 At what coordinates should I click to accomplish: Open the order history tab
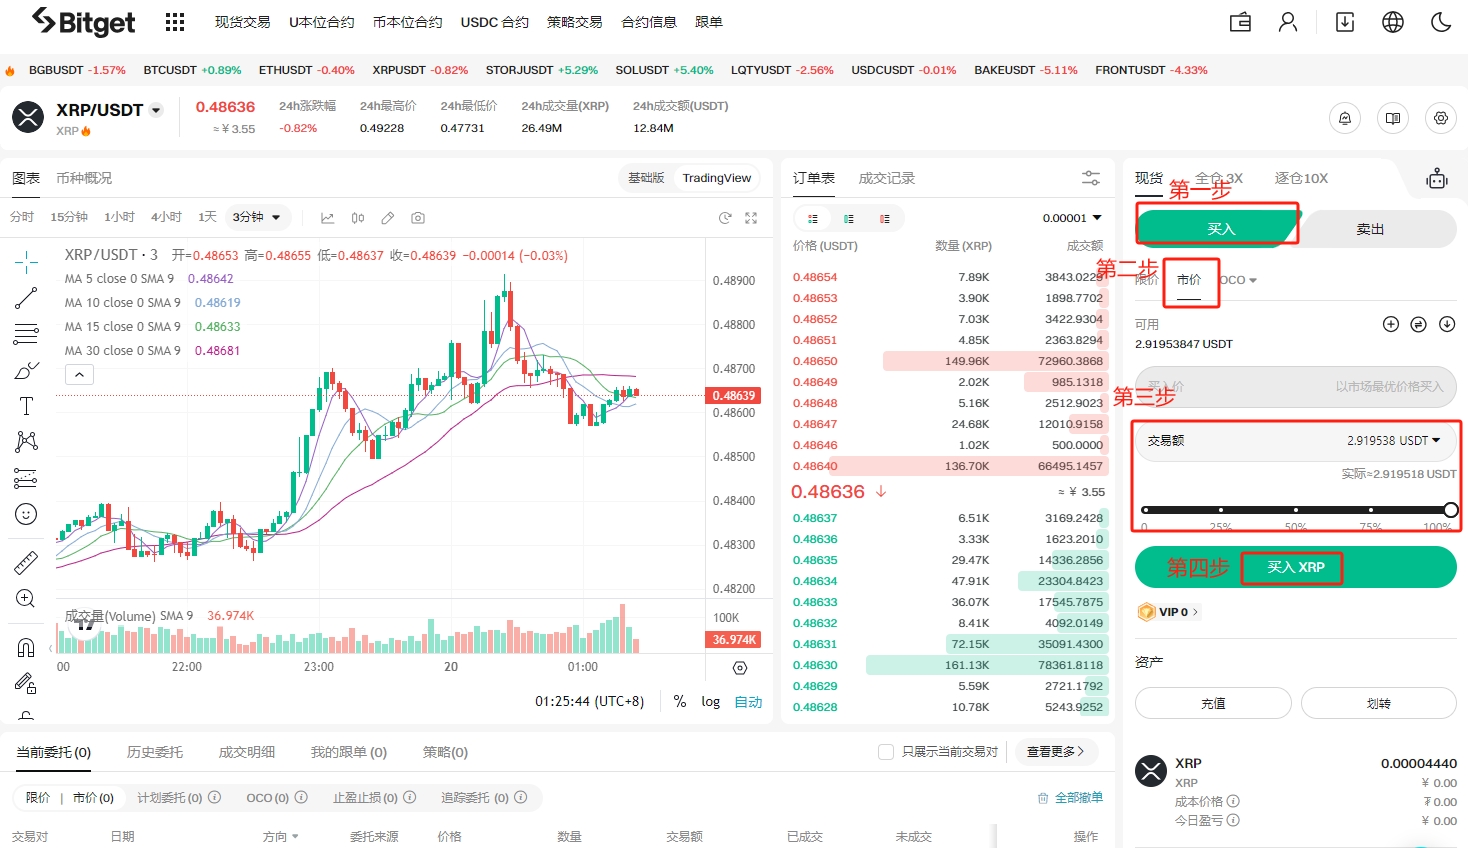tap(155, 752)
